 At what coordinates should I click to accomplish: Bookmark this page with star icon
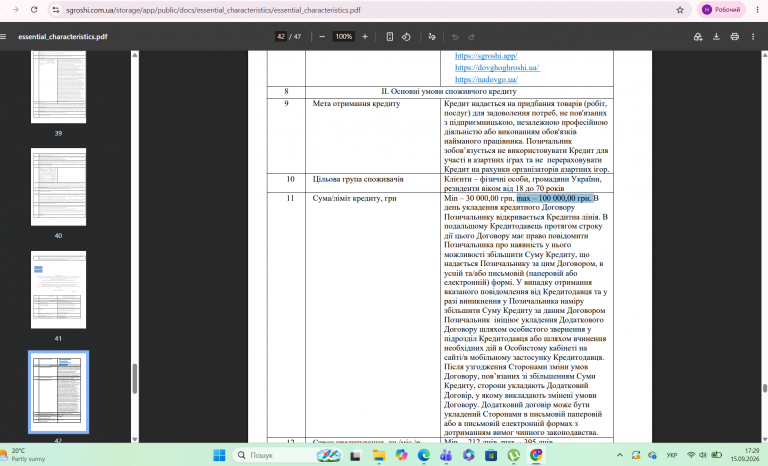pyautogui.click(x=680, y=10)
